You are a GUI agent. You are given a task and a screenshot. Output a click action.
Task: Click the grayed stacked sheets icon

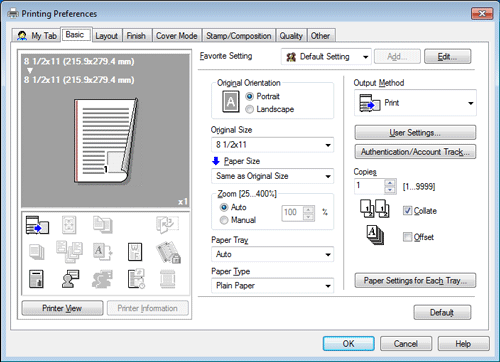[37, 252]
